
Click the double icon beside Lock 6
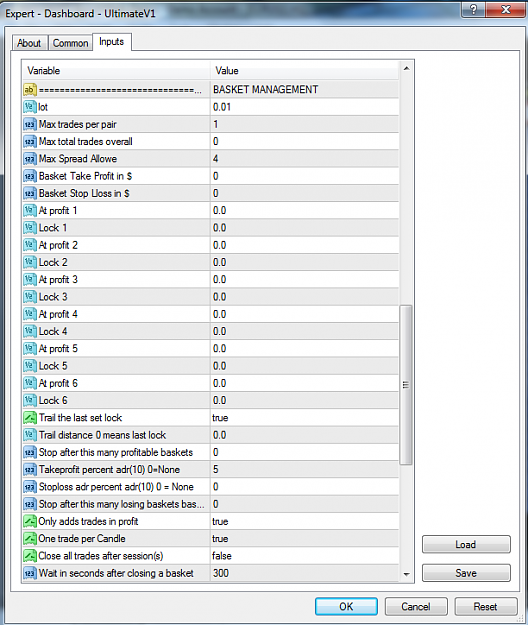click(30, 401)
